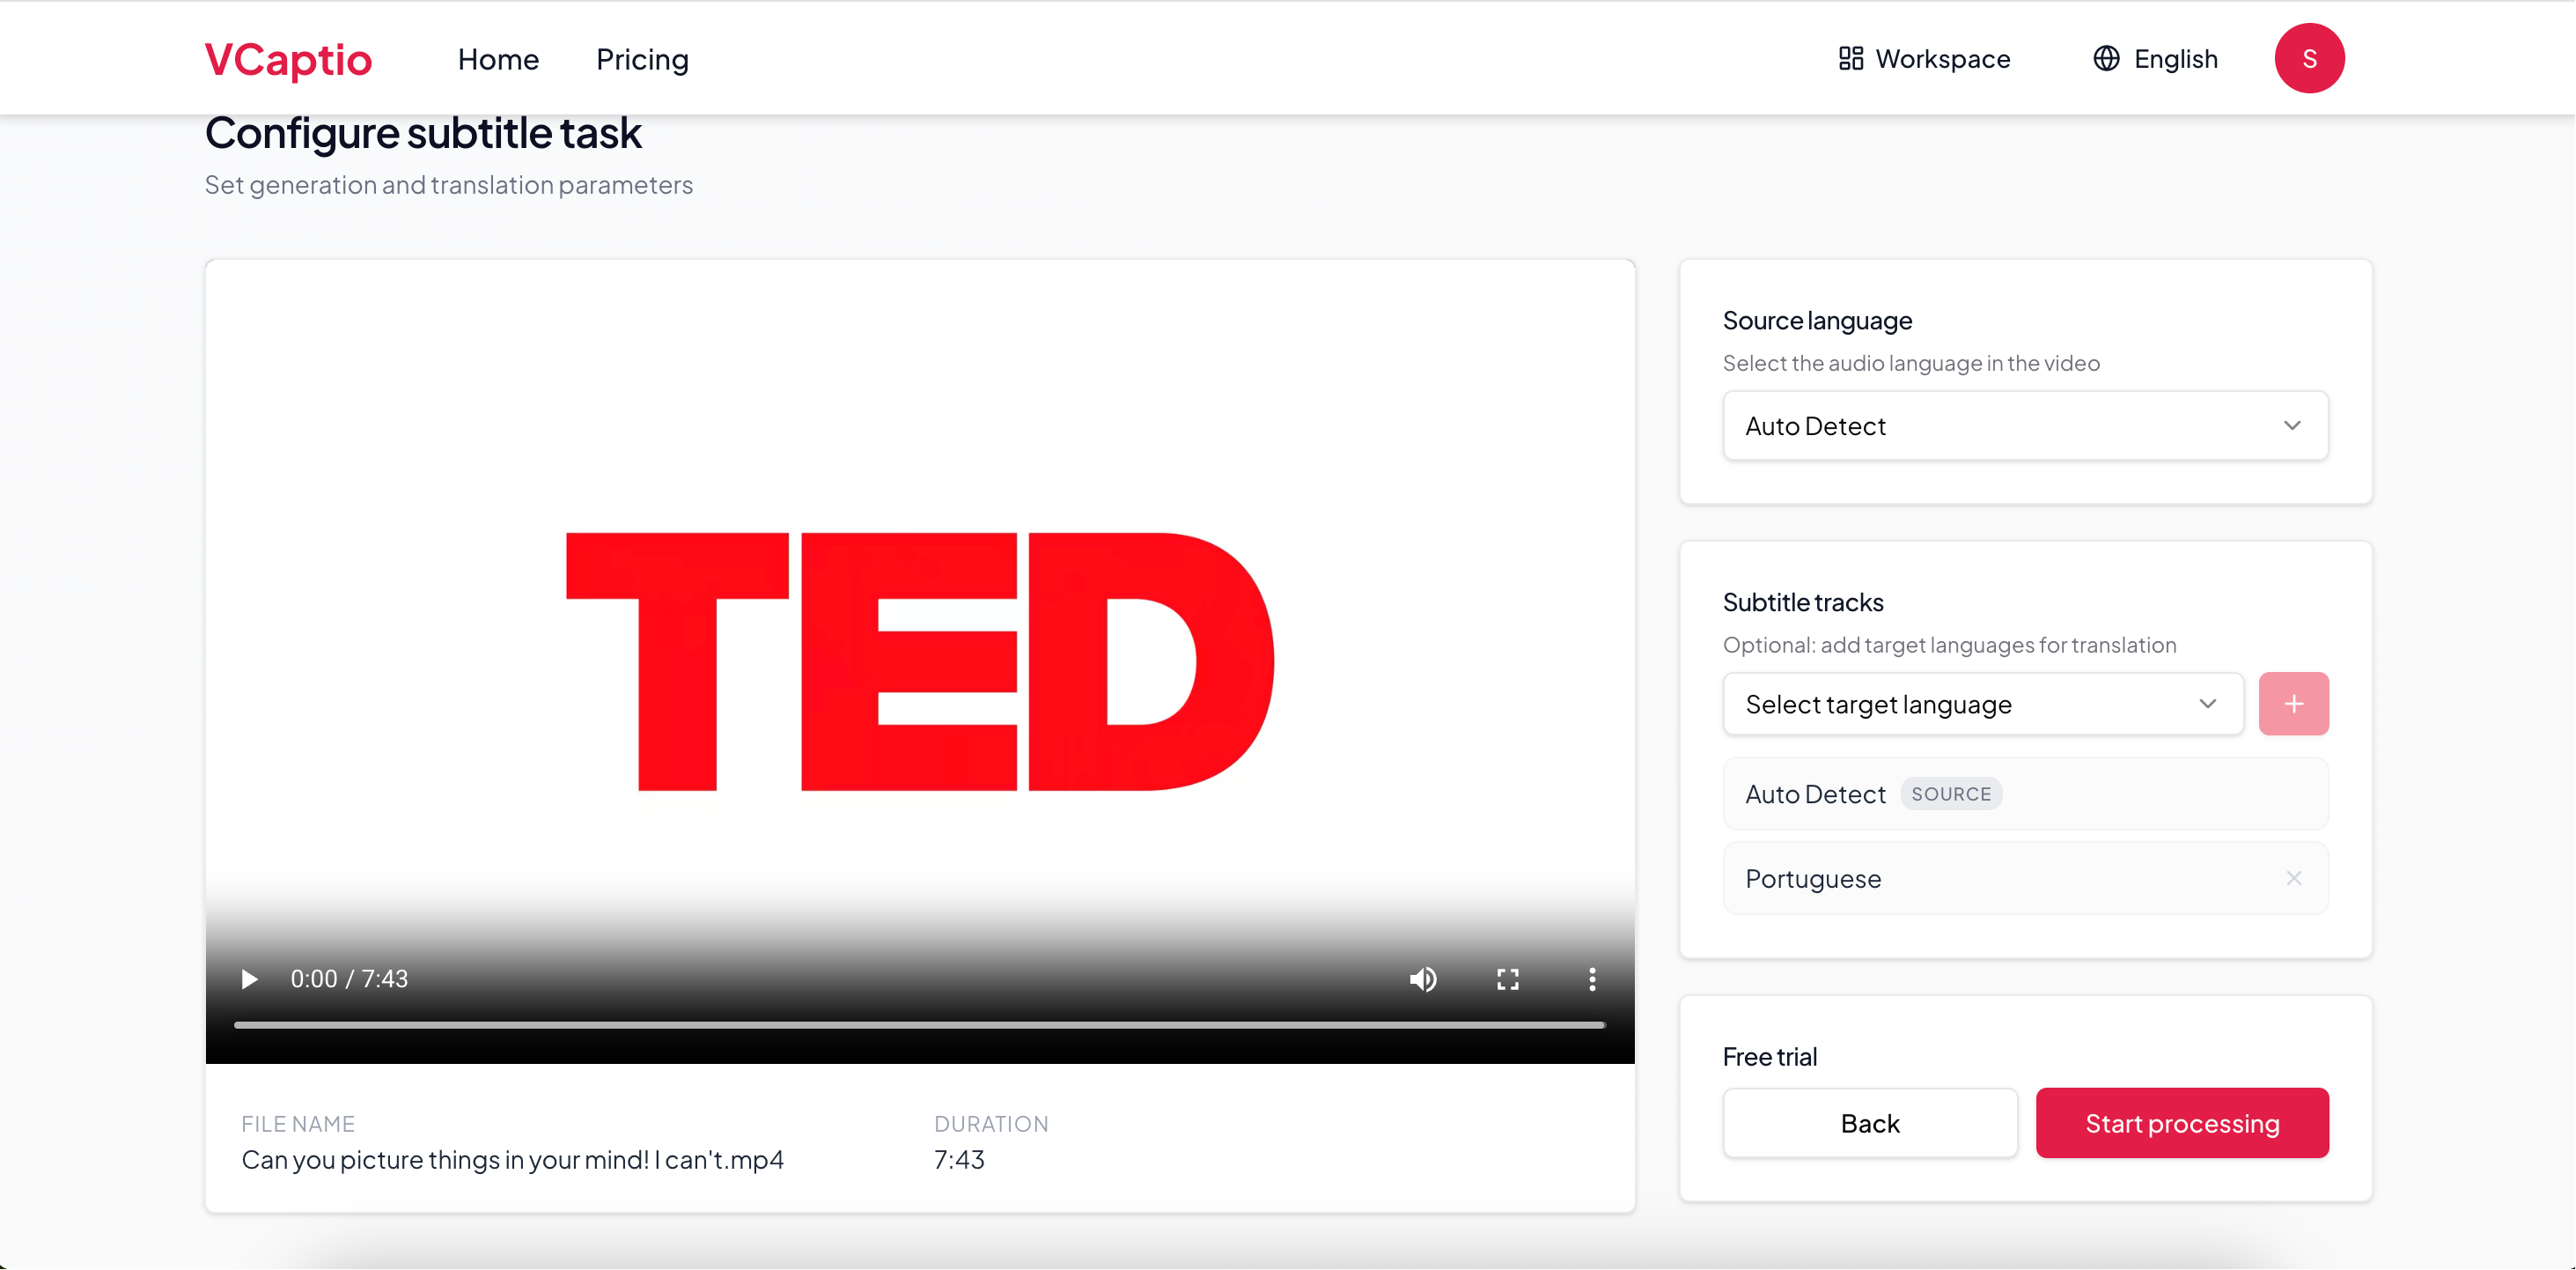Open the video player options menu
The height and width of the screenshot is (1270, 2576).
point(1591,979)
